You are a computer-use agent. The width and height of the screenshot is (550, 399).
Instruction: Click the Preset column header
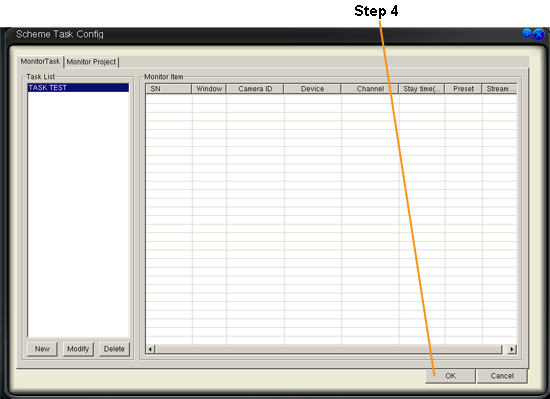pos(463,89)
